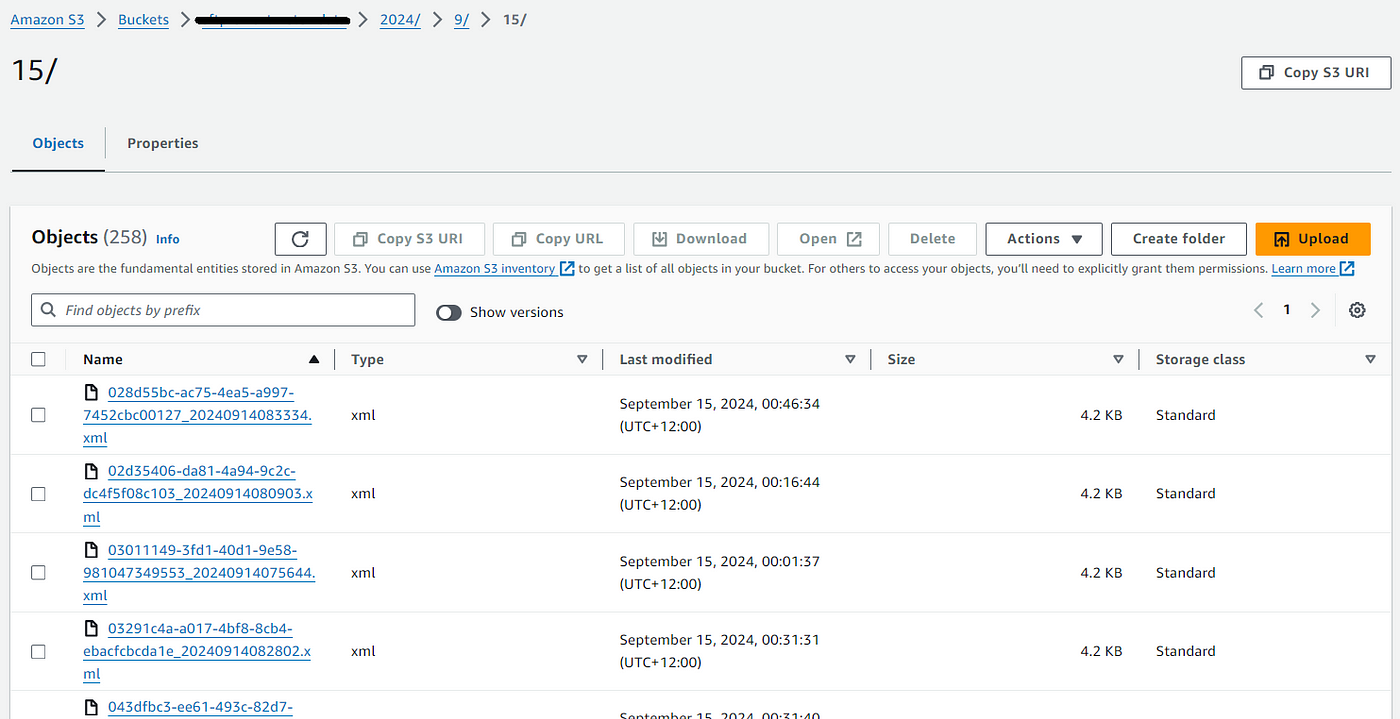The height and width of the screenshot is (719, 1400).
Task: Sort by Name column ascending arrow
Action: 314,359
